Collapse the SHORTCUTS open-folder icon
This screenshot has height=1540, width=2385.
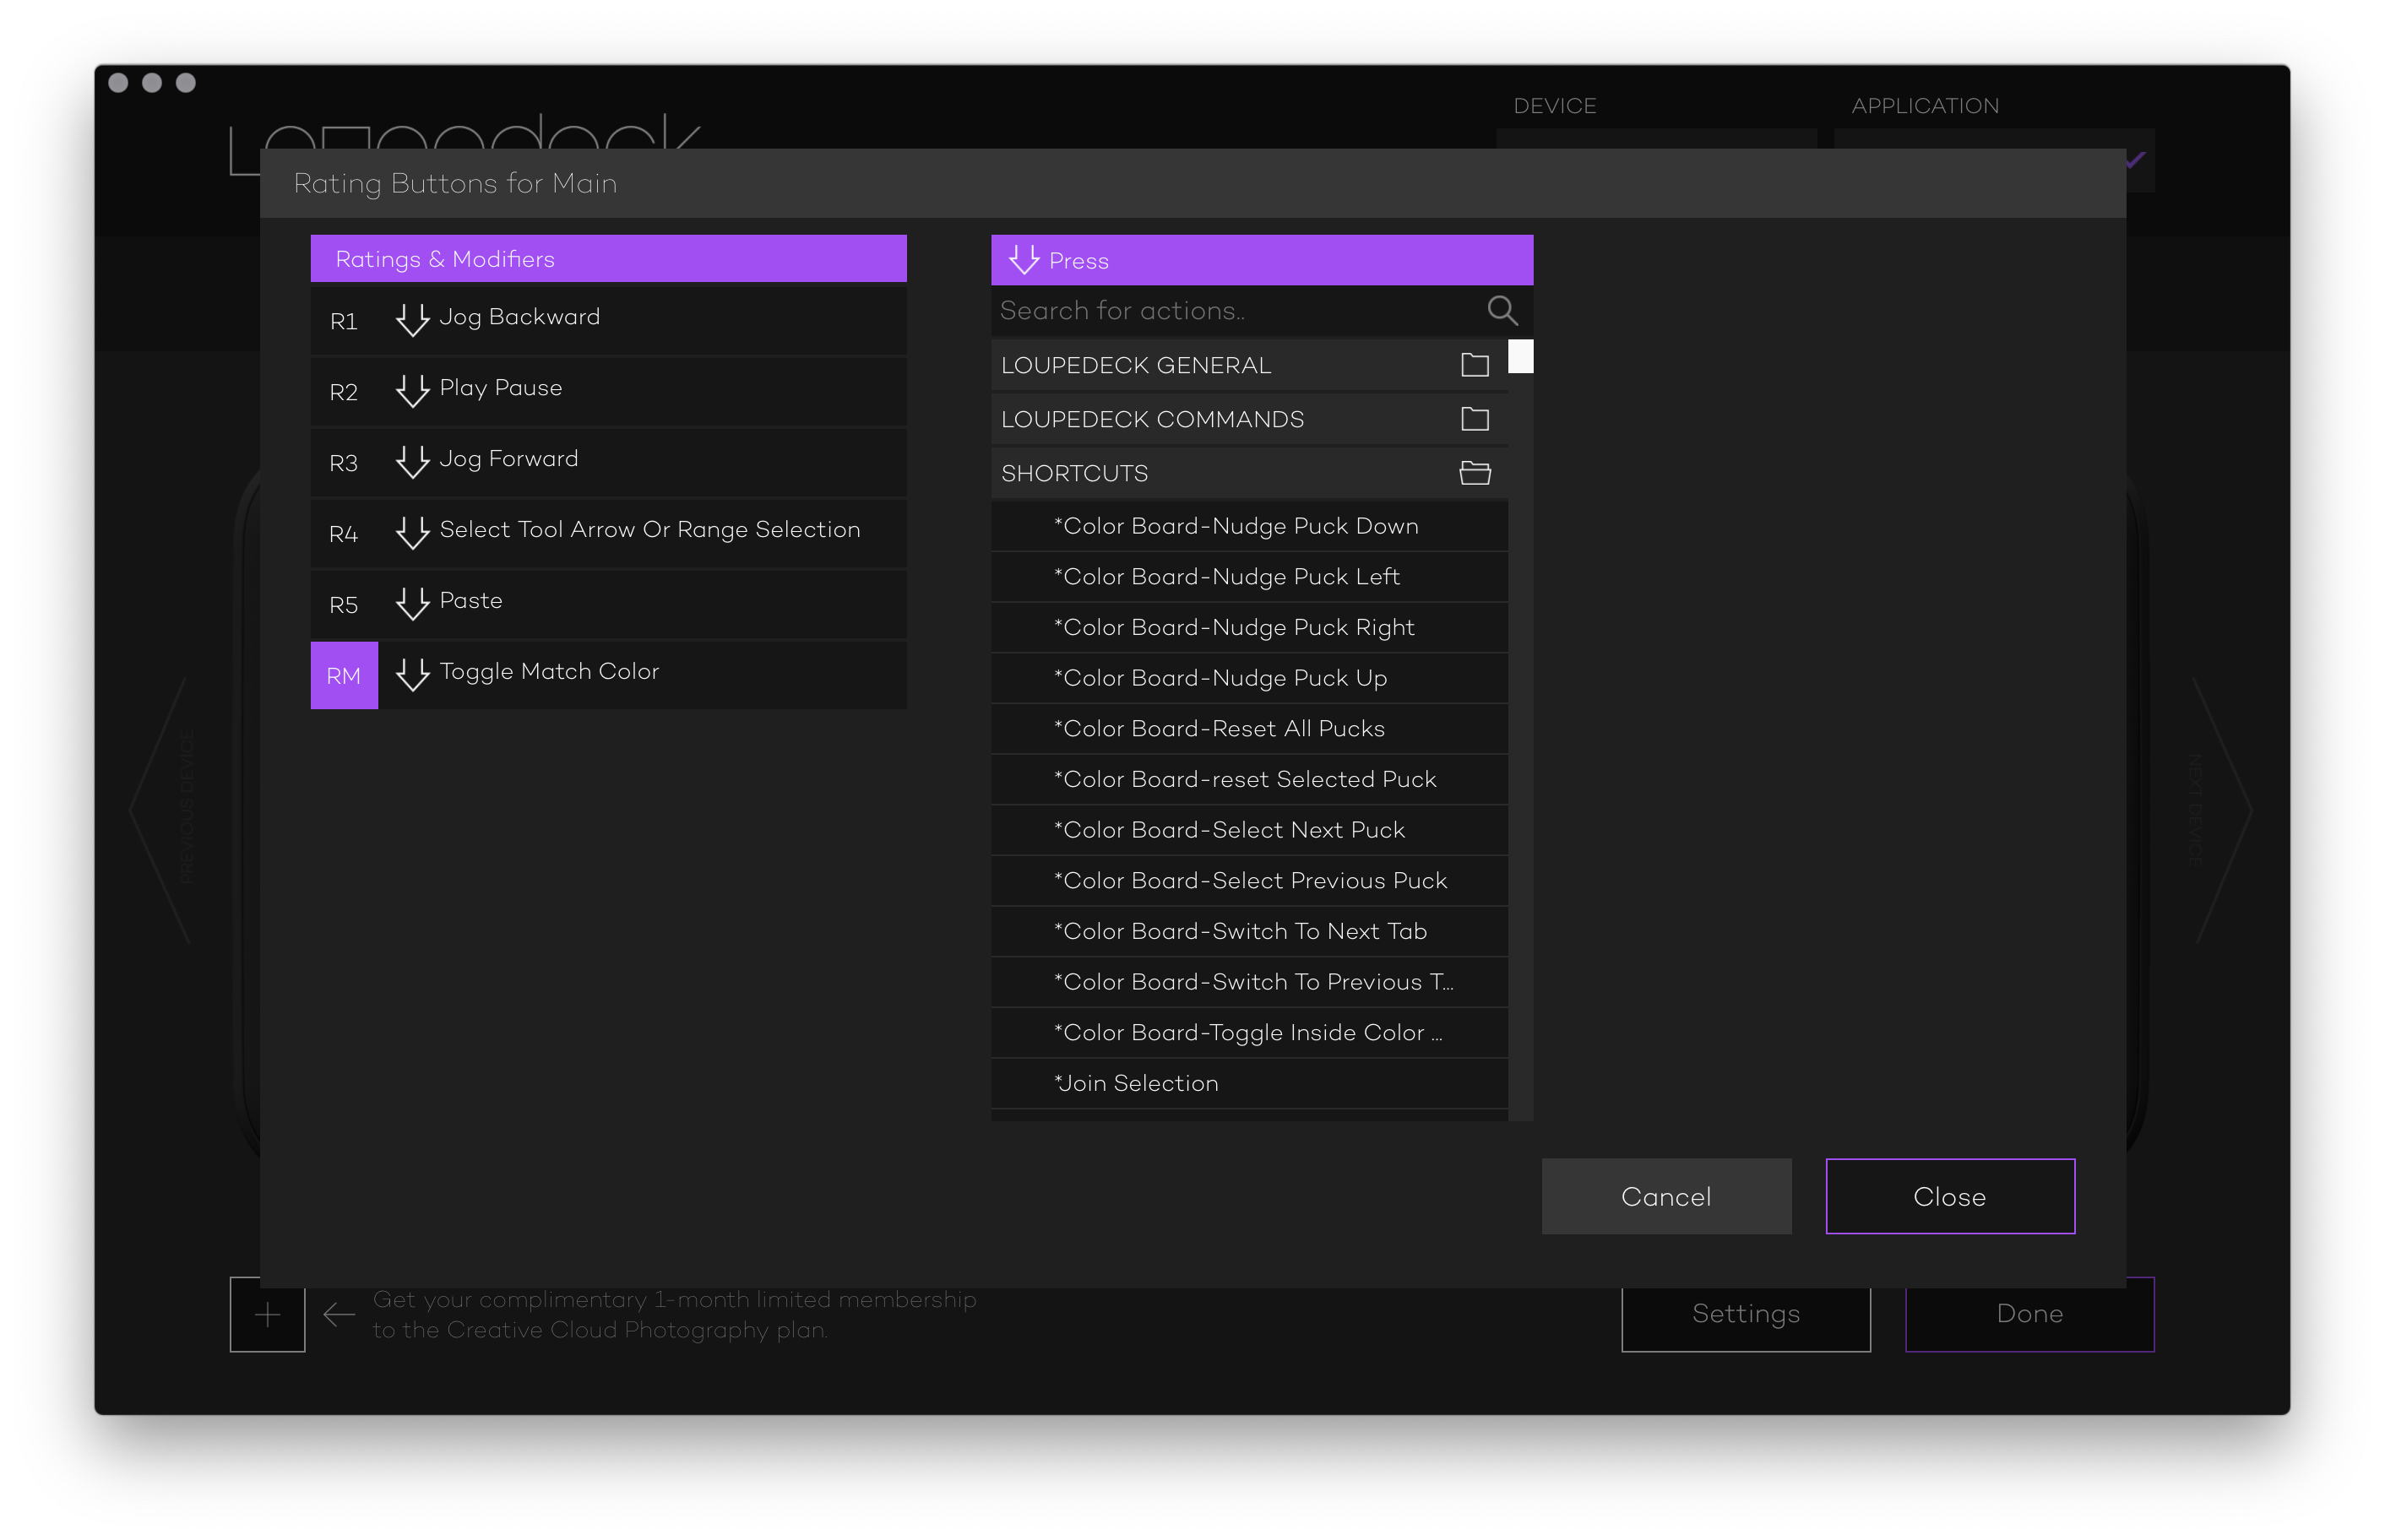(1474, 473)
